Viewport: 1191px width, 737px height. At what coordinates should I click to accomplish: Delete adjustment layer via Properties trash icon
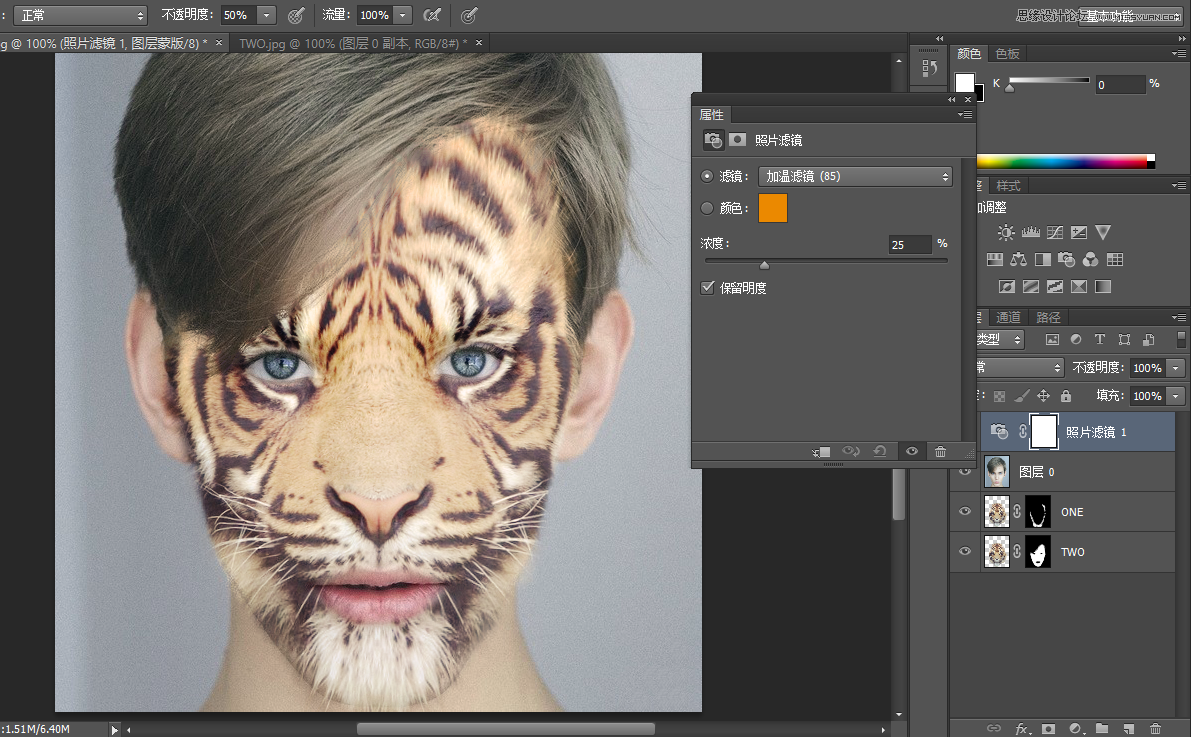(940, 451)
